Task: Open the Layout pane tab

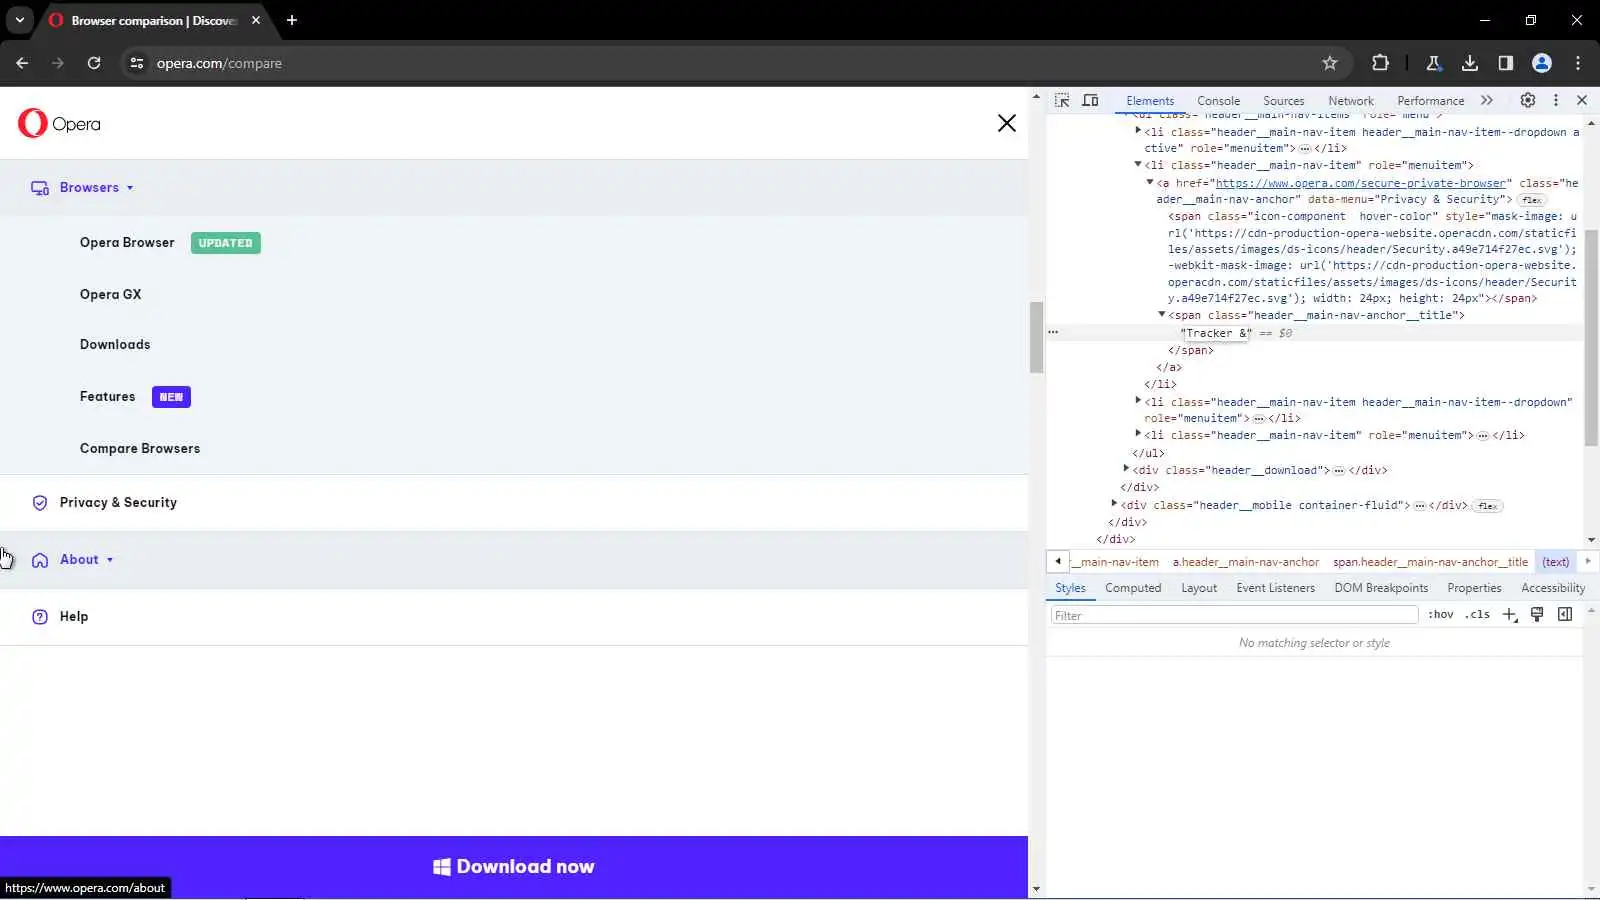Action: click(x=1199, y=588)
